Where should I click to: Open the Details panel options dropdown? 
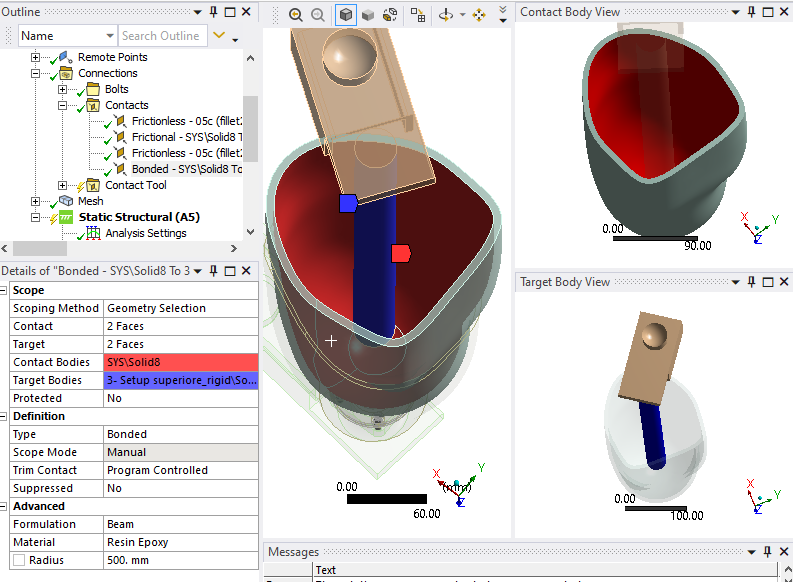(198, 272)
